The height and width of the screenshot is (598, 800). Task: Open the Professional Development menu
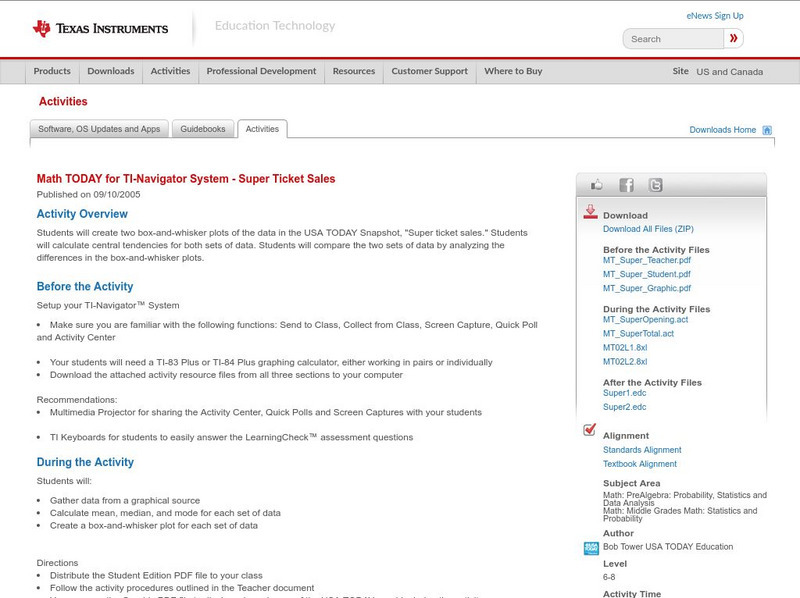click(x=261, y=71)
